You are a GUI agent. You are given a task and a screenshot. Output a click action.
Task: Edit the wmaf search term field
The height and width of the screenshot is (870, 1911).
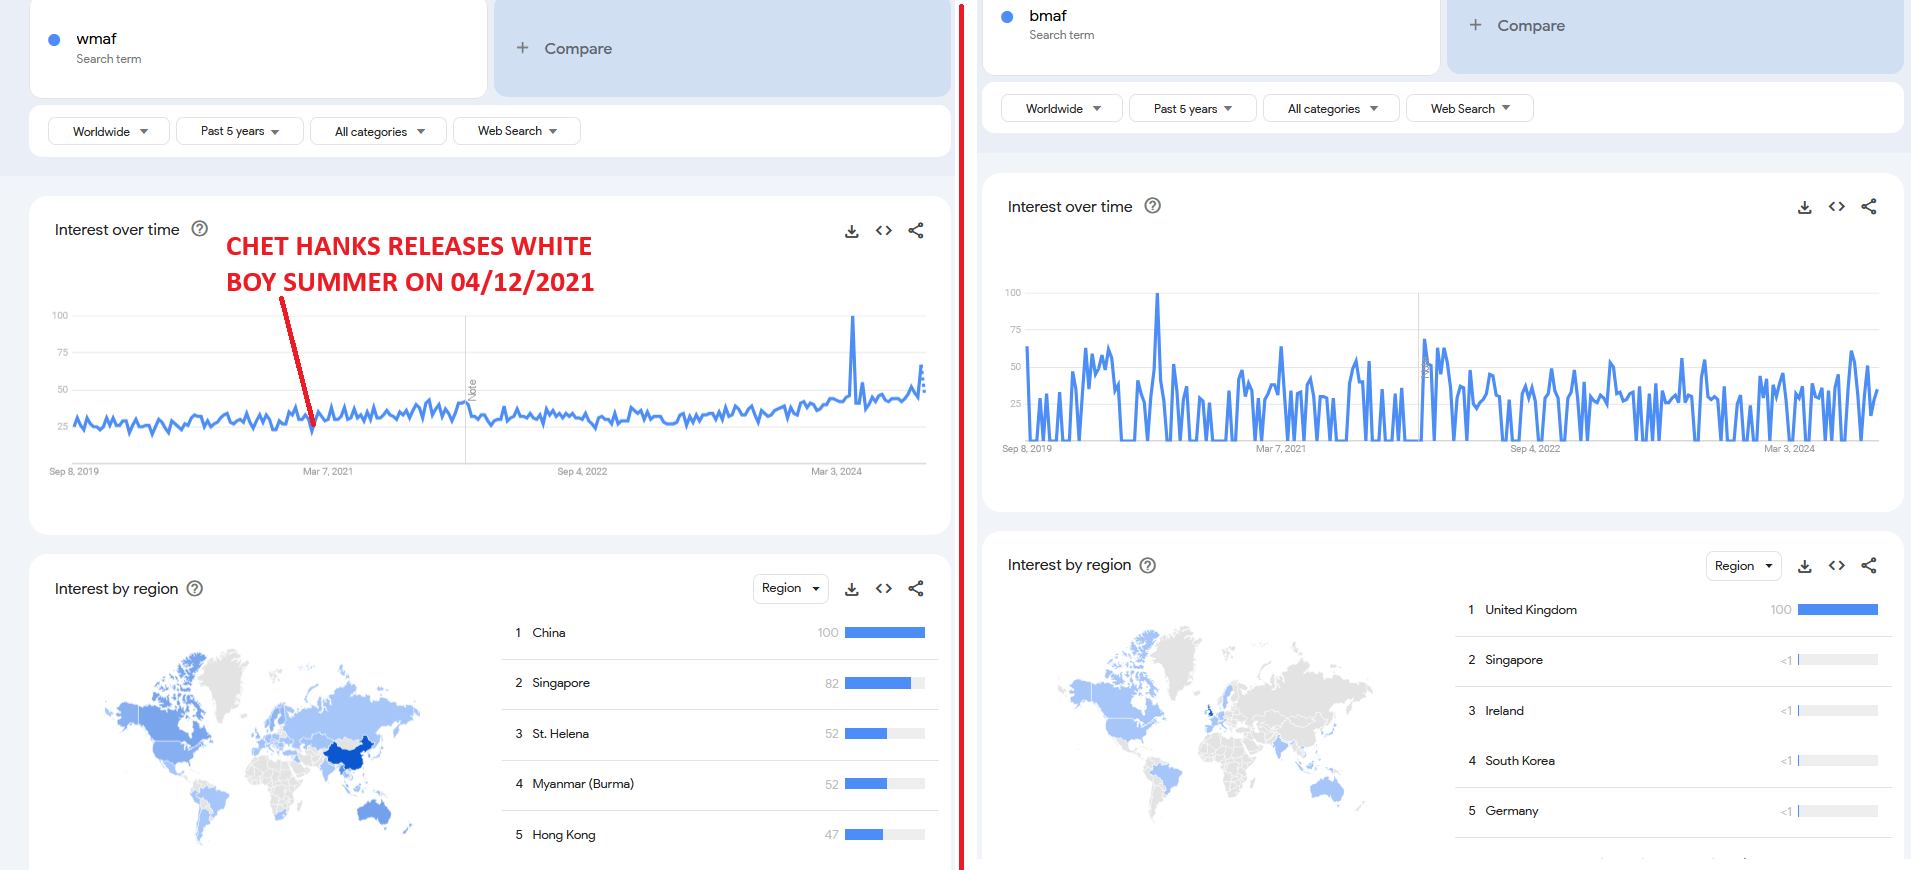pyautogui.click(x=258, y=48)
